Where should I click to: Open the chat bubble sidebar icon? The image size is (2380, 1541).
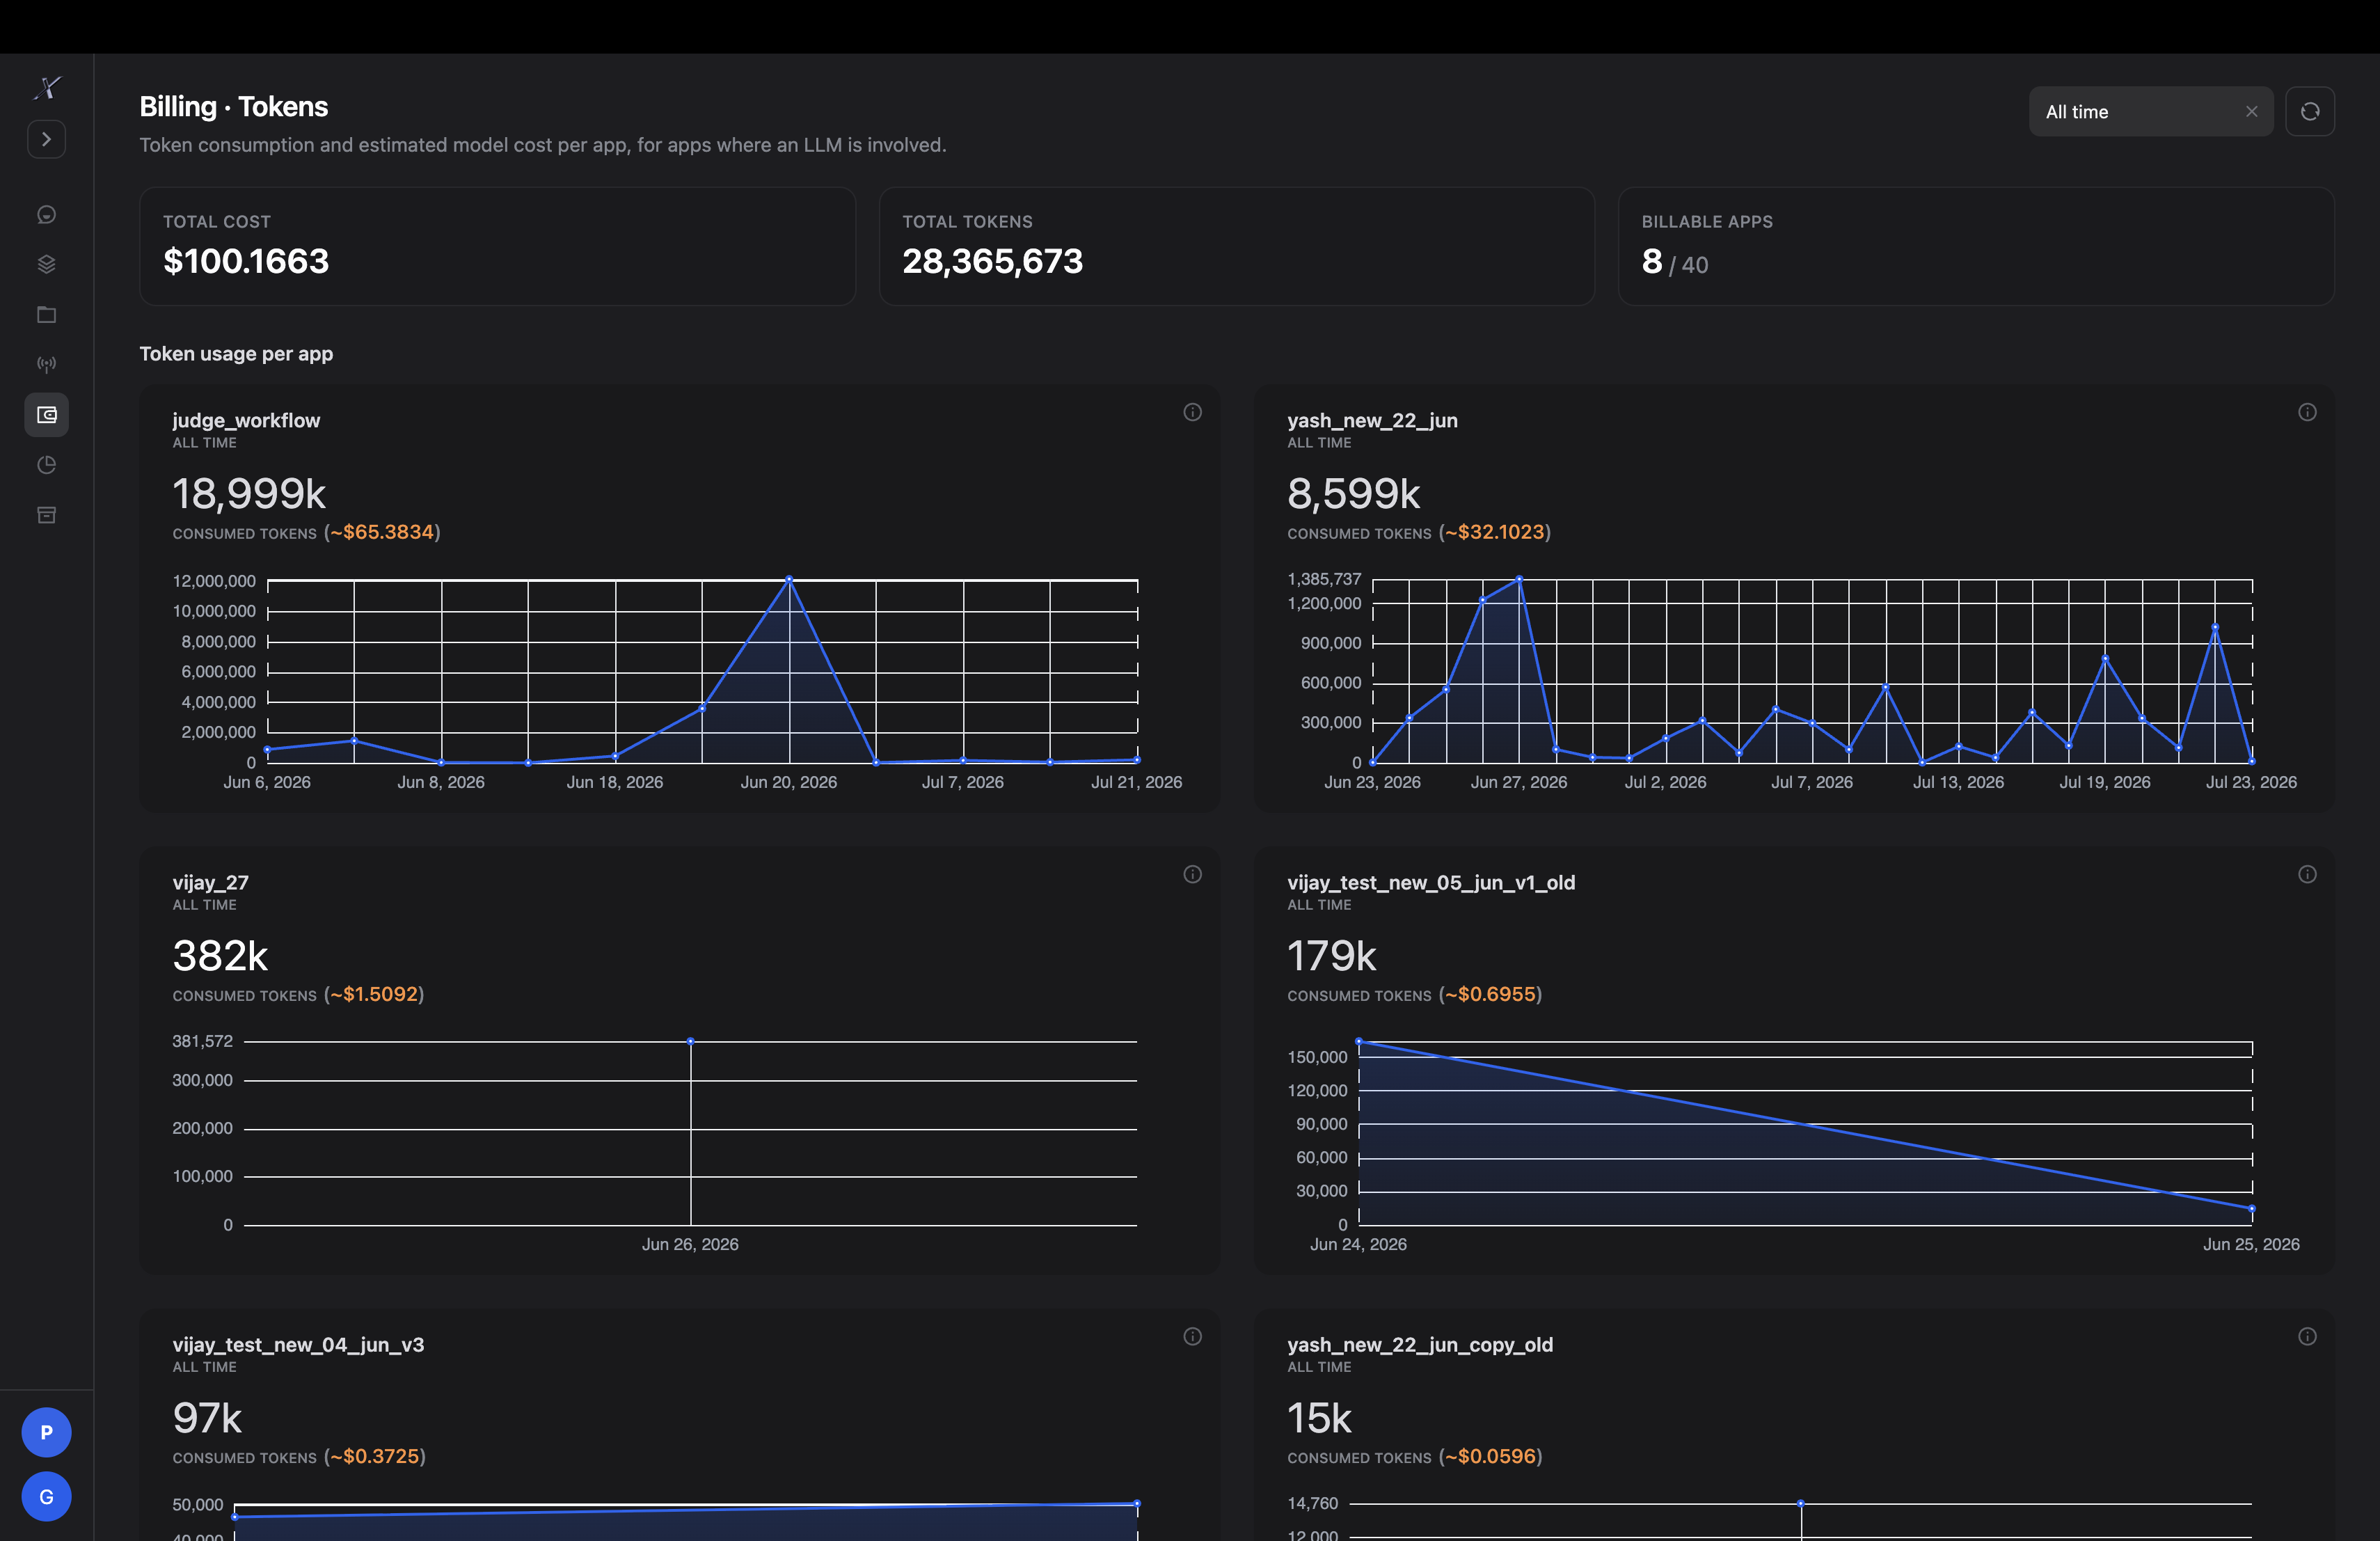(x=46, y=215)
